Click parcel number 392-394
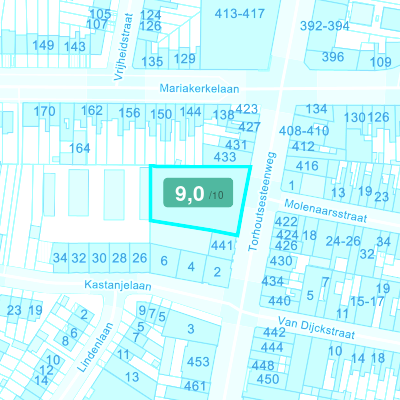400x400 pixels. [325, 26]
